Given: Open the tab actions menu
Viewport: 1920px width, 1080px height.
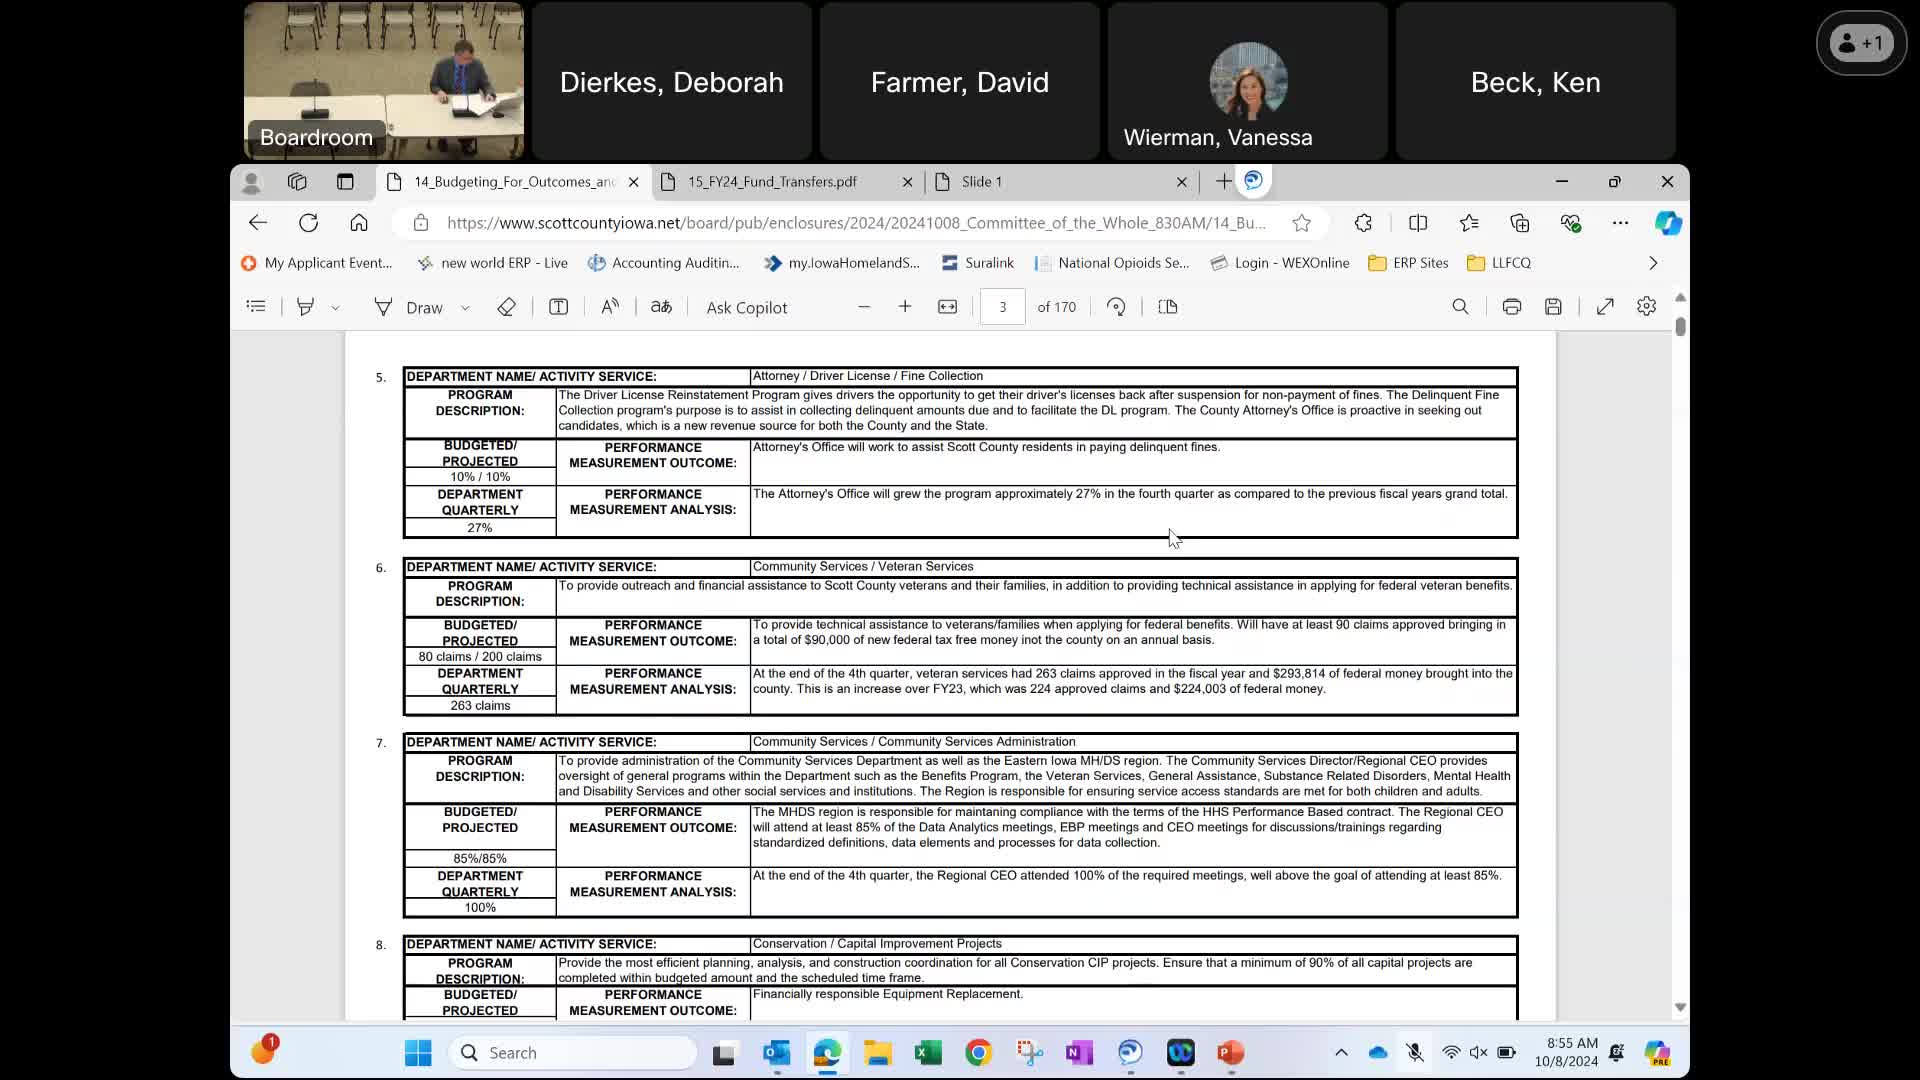Looking at the screenshot, I should coord(345,182).
